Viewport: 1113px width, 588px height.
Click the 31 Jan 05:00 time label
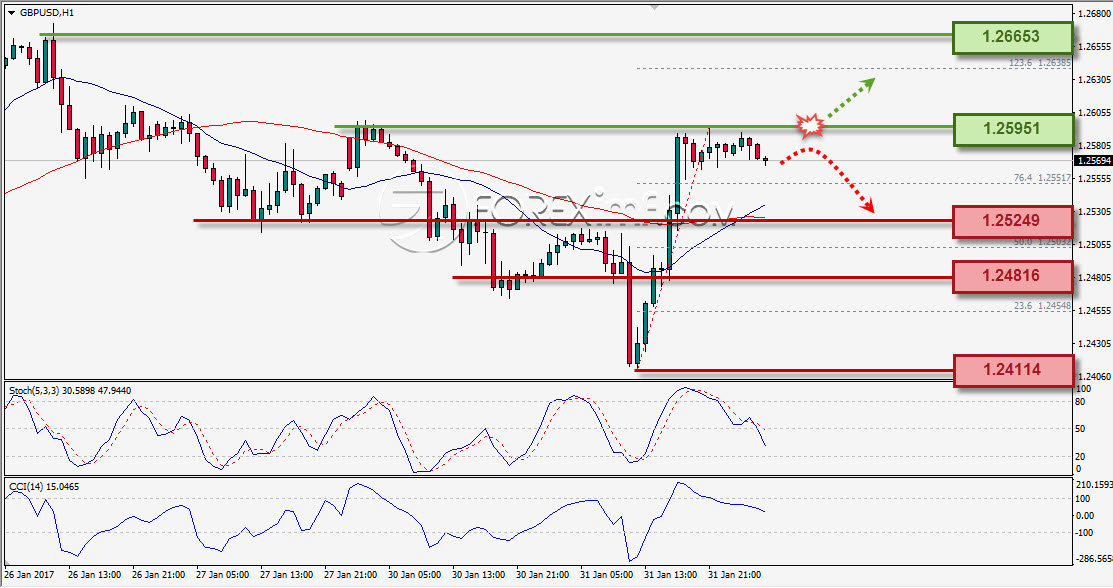tap(605, 575)
